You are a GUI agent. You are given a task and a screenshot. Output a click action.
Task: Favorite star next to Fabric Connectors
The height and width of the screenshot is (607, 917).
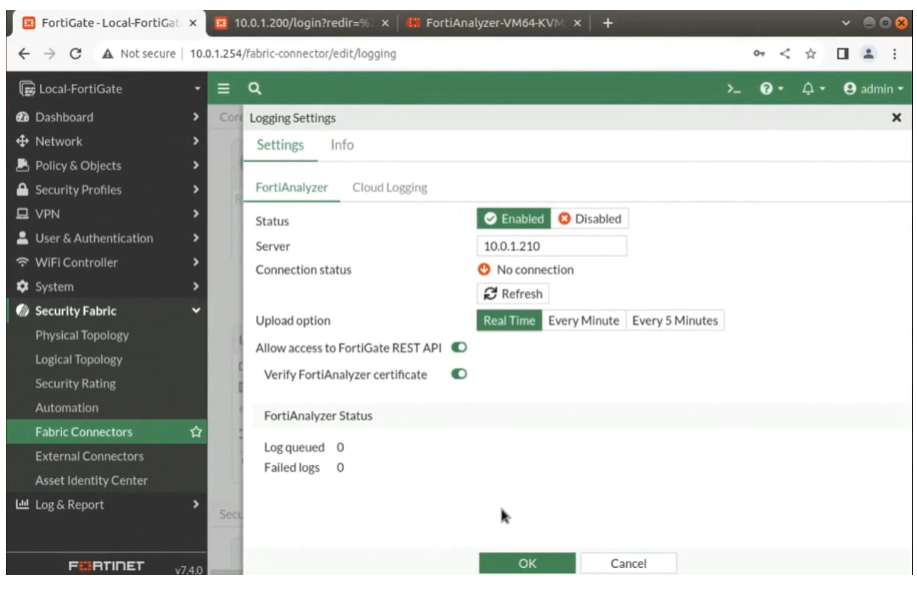[x=196, y=432]
